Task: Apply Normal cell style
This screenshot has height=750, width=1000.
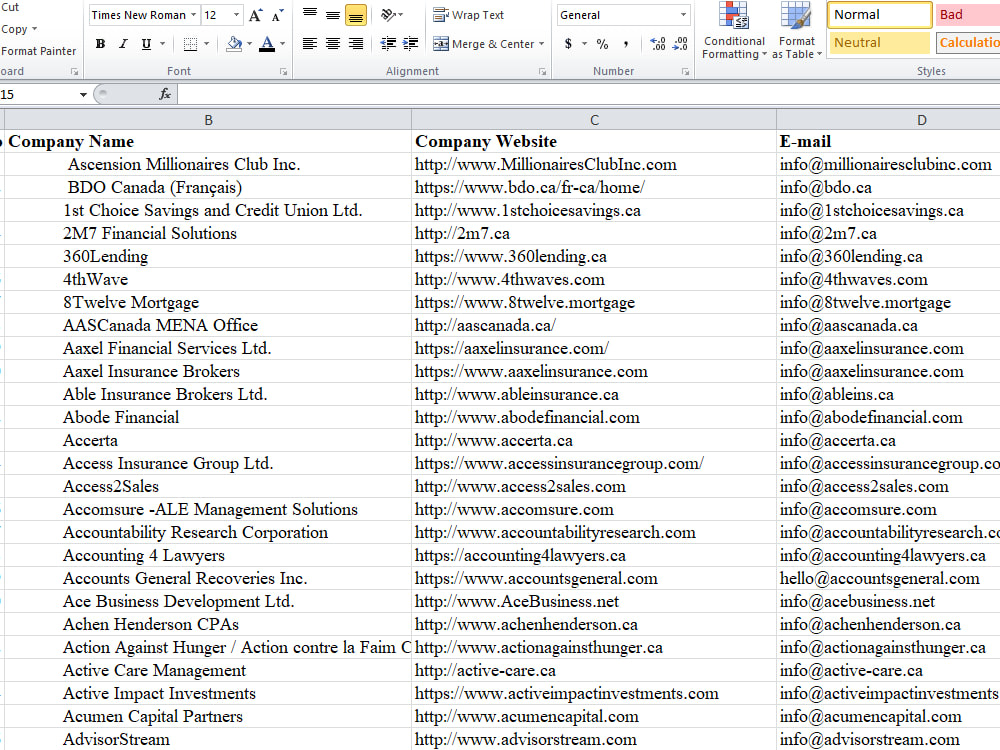Action: (879, 15)
